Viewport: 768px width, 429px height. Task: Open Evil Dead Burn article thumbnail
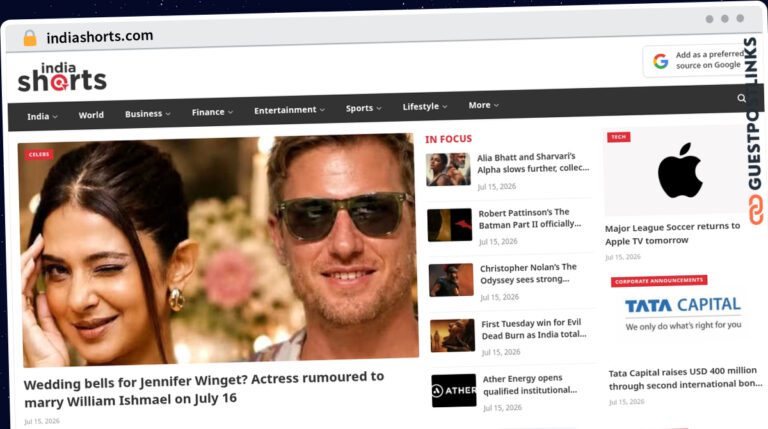[x=453, y=335]
